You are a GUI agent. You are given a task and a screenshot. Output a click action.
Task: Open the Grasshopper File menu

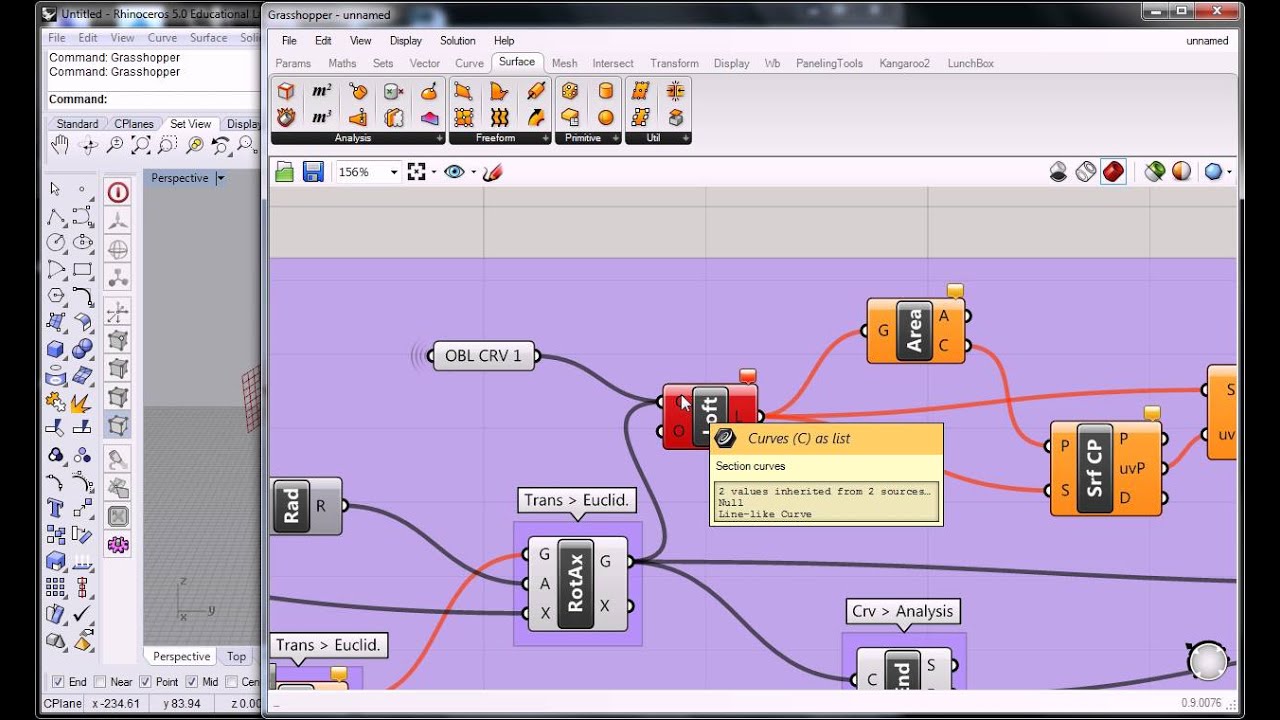tap(289, 41)
